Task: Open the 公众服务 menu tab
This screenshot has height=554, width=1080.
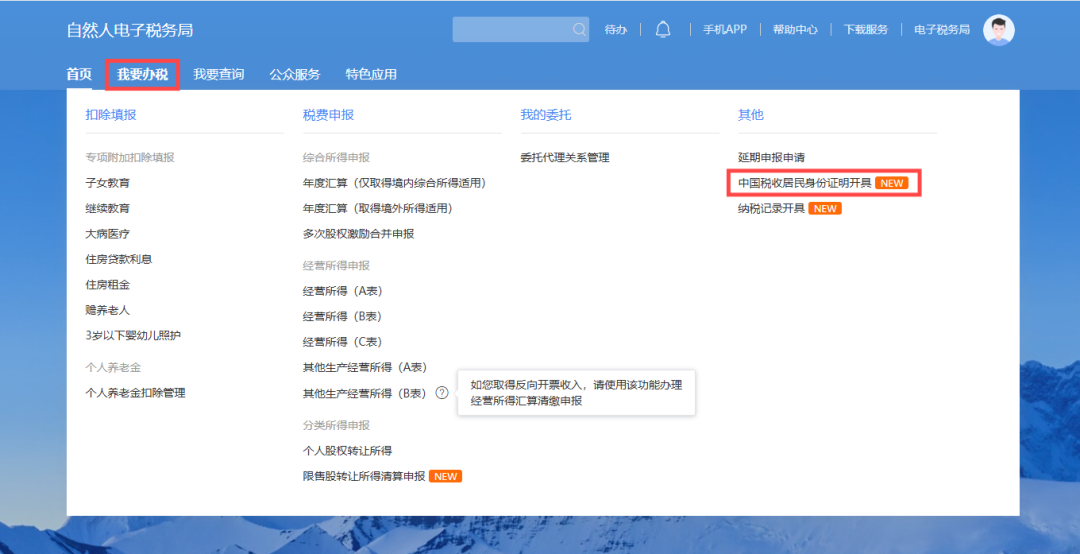Action: [x=294, y=74]
